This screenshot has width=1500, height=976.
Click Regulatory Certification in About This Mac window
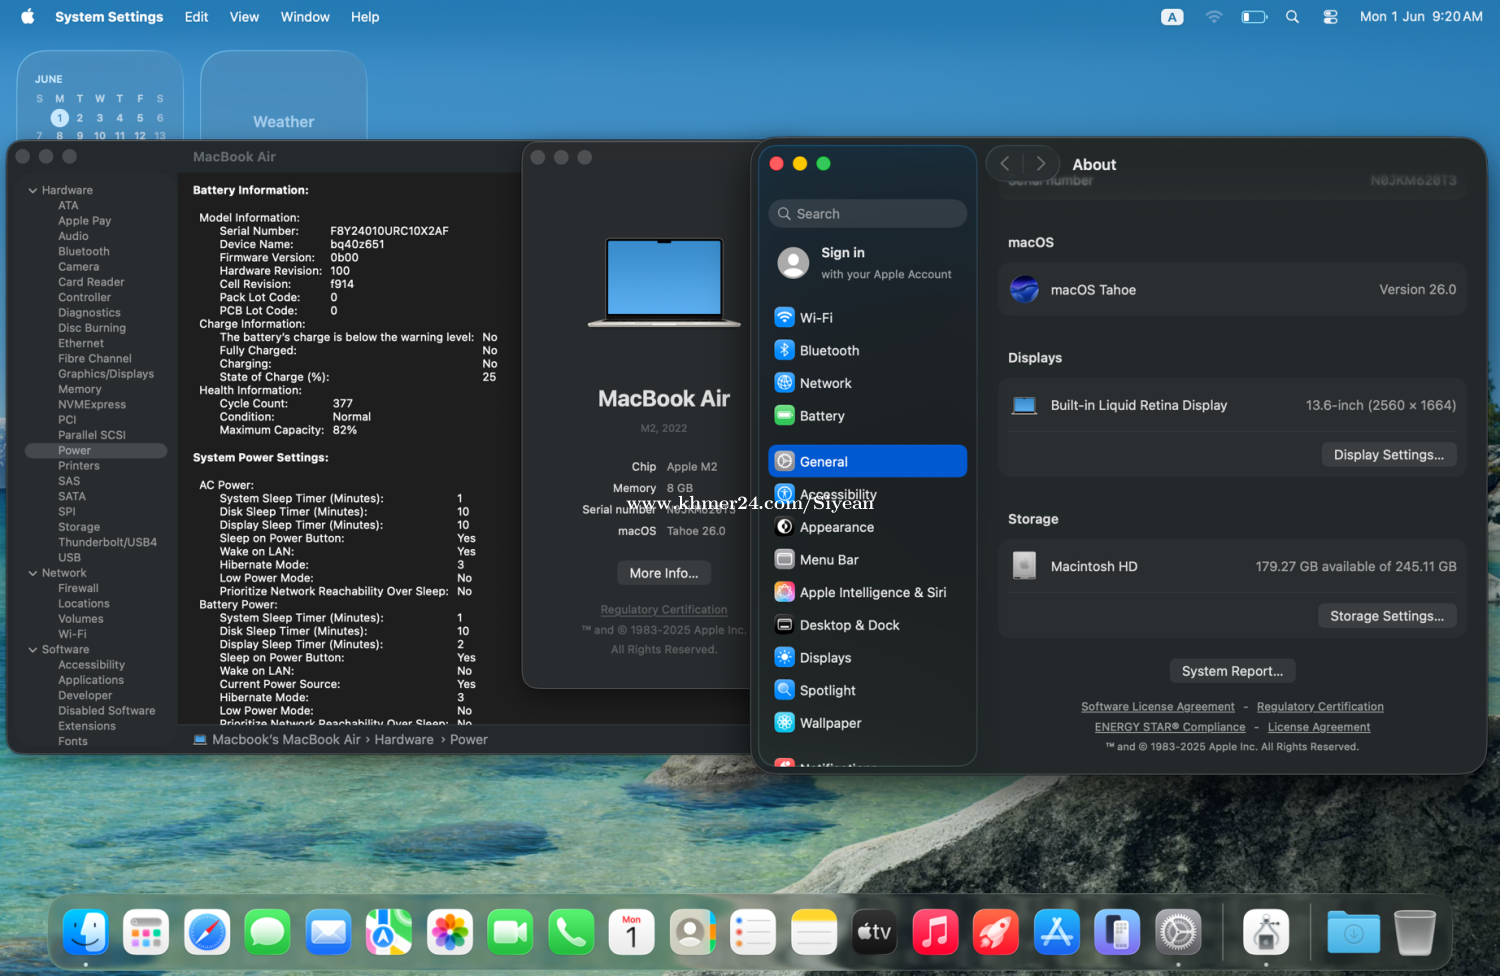click(x=664, y=610)
